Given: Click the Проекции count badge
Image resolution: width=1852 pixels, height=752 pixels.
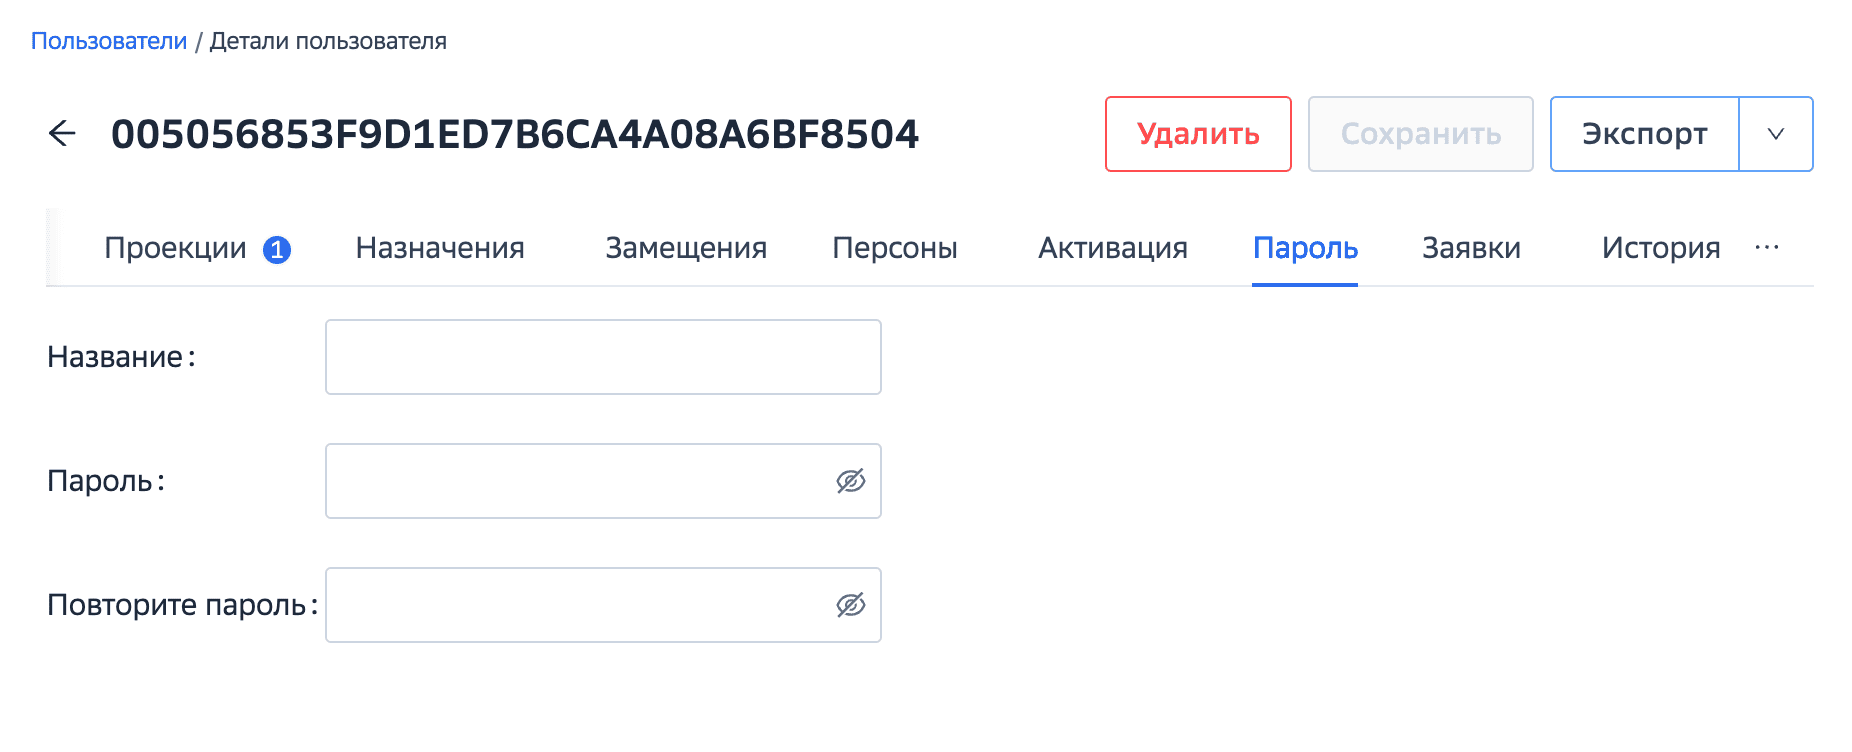Looking at the screenshot, I should pyautogui.click(x=277, y=249).
